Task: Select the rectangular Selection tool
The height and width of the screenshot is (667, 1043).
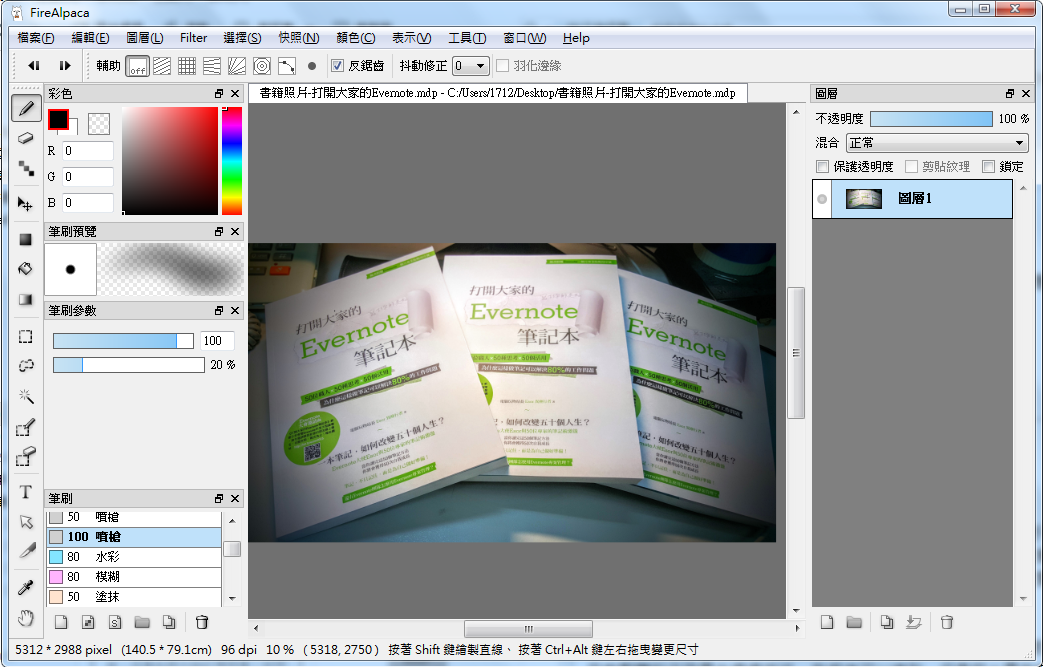Action: pos(26,336)
